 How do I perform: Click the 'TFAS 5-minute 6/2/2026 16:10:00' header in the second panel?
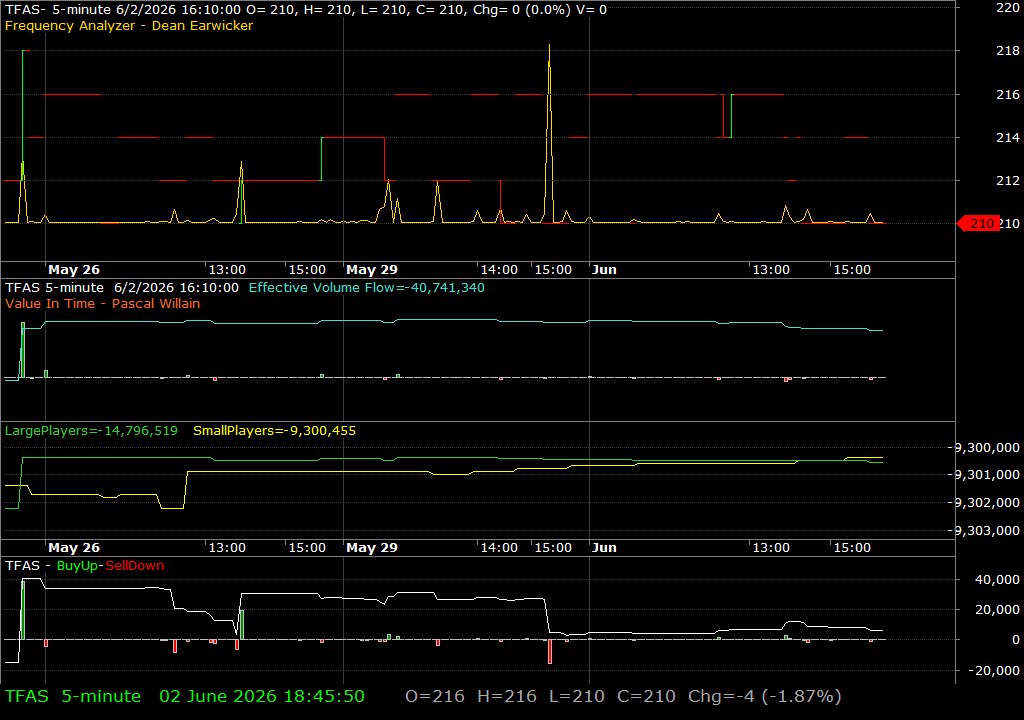[122, 287]
